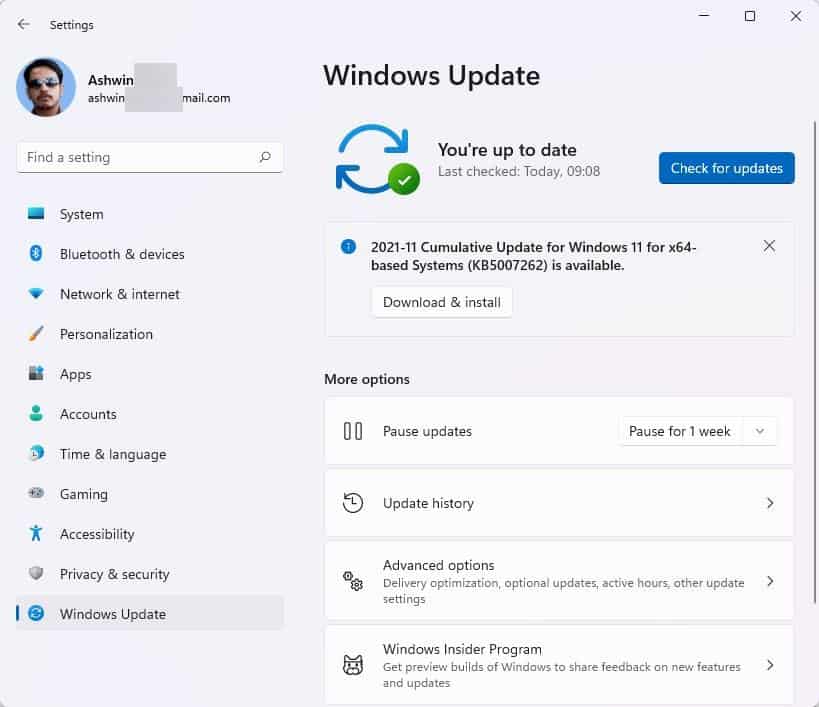Maximize the Settings window
This screenshot has width=819, height=707.
(750, 16)
